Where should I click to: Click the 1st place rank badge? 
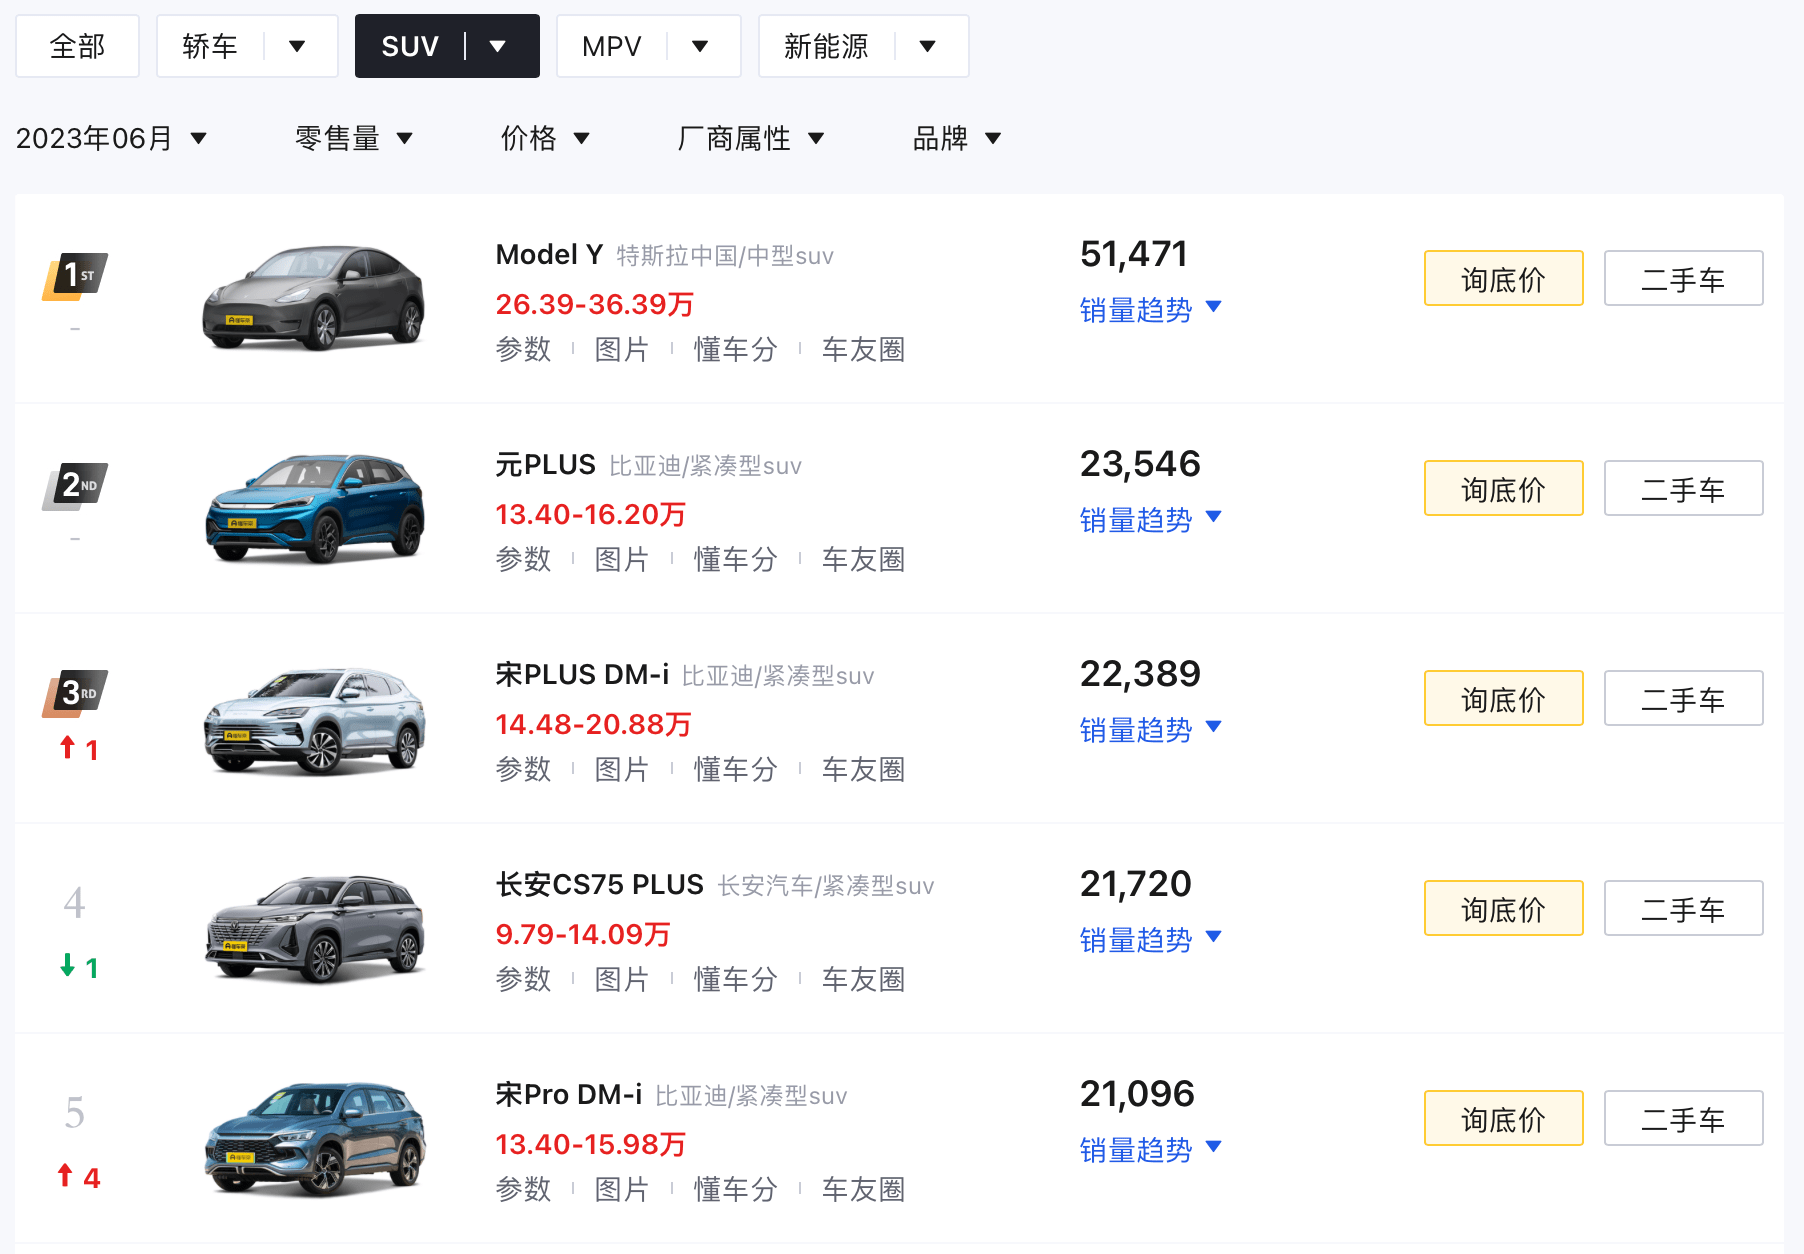76,276
